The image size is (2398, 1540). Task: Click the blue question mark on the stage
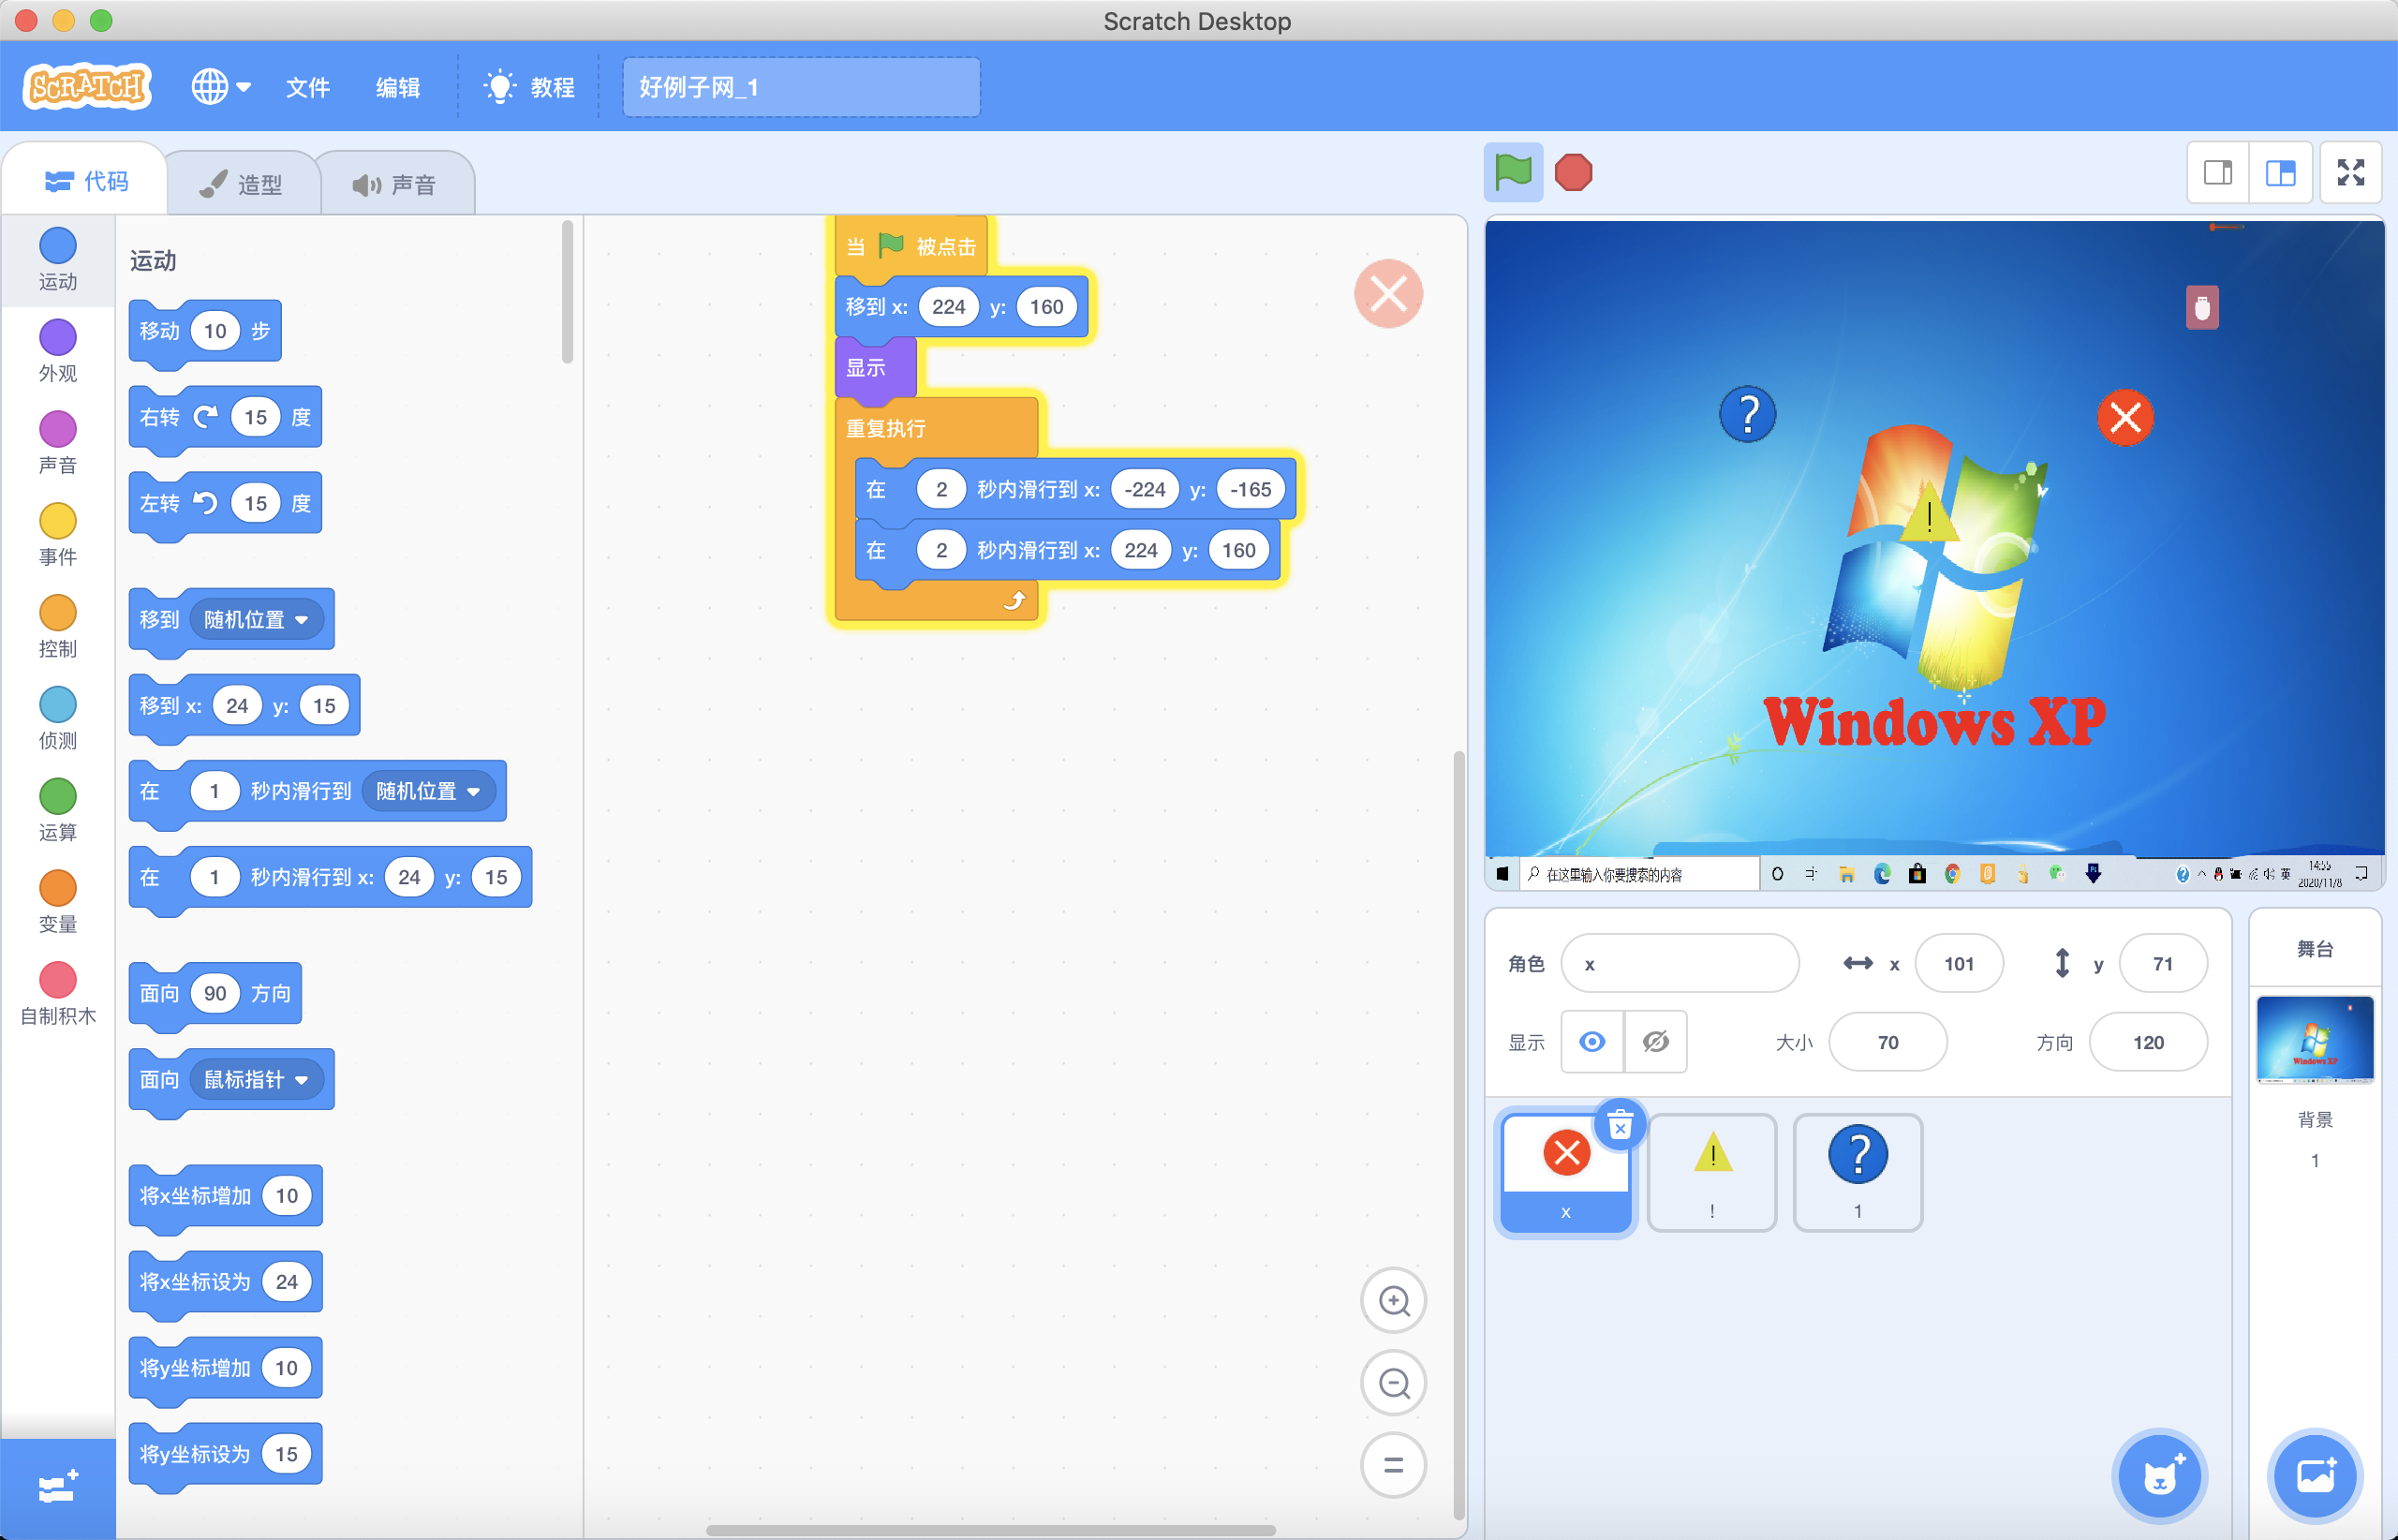tap(1748, 414)
